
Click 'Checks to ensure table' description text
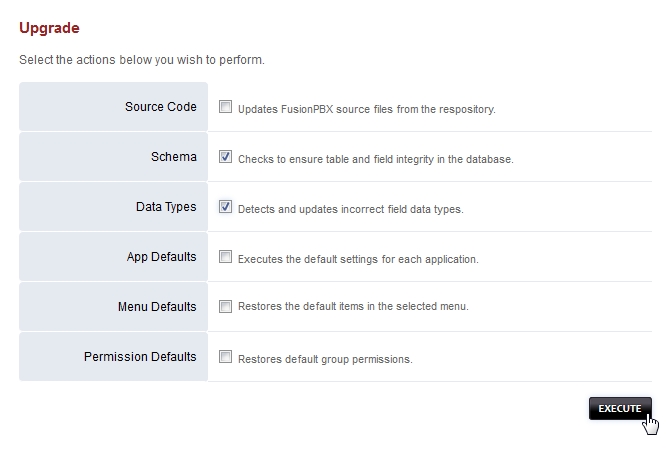point(375,159)
